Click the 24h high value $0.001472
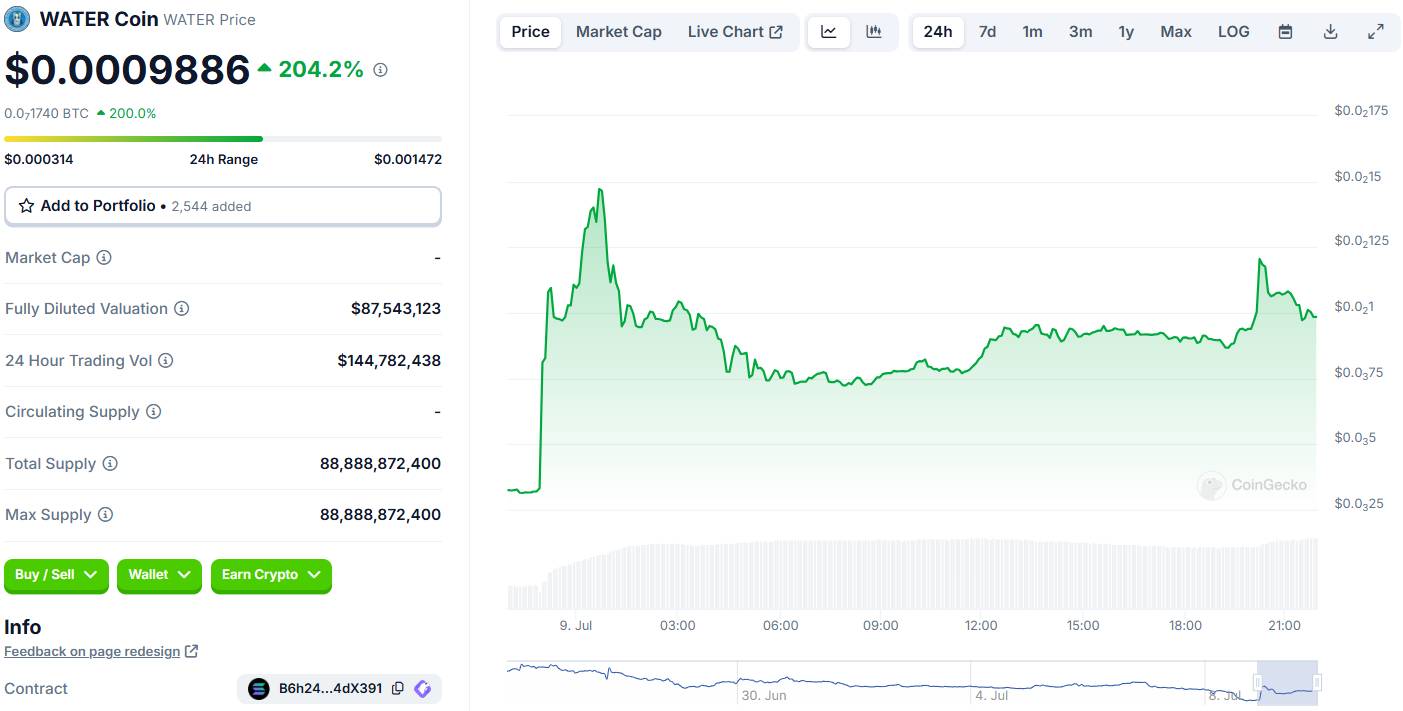This screenshot has height=711, width=1403. (408, 160)
